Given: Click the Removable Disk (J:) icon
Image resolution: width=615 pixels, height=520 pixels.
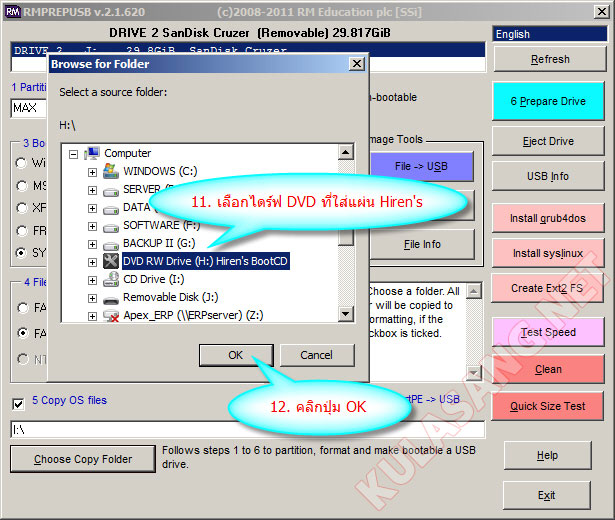Looking at the screenshot, I should click(x=111, y=301).
